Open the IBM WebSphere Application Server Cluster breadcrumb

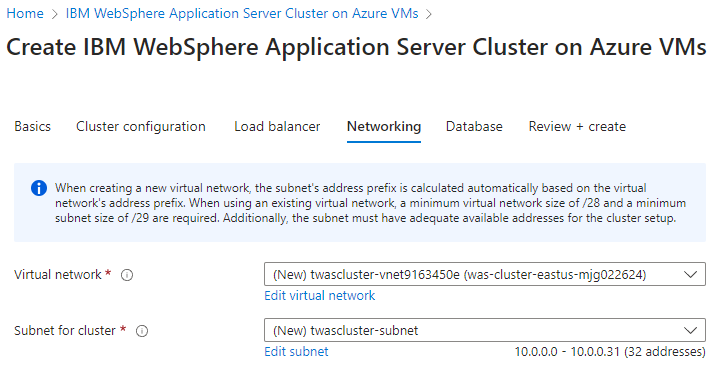tap(242, 13)
